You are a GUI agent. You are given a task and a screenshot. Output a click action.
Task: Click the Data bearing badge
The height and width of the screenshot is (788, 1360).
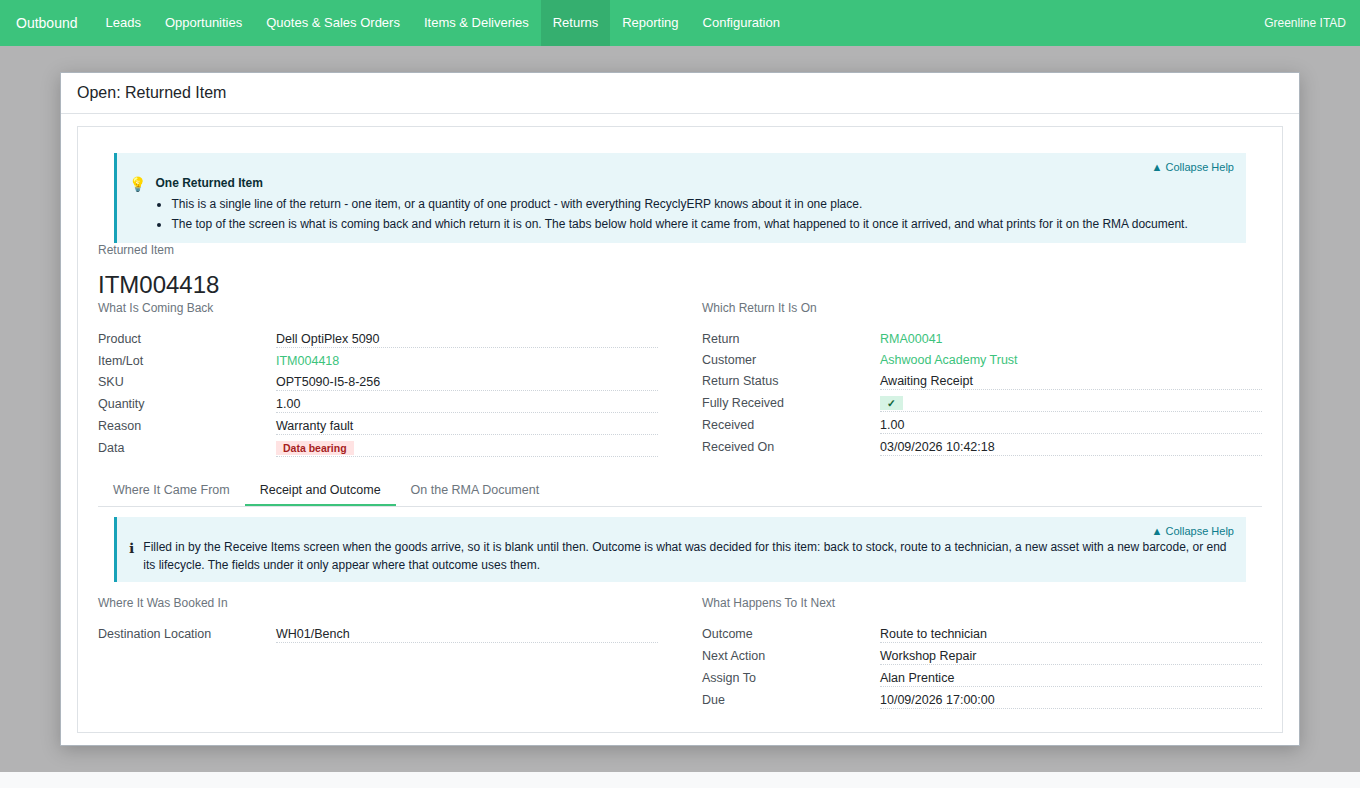pyautogui.click(x=315, y=448)
